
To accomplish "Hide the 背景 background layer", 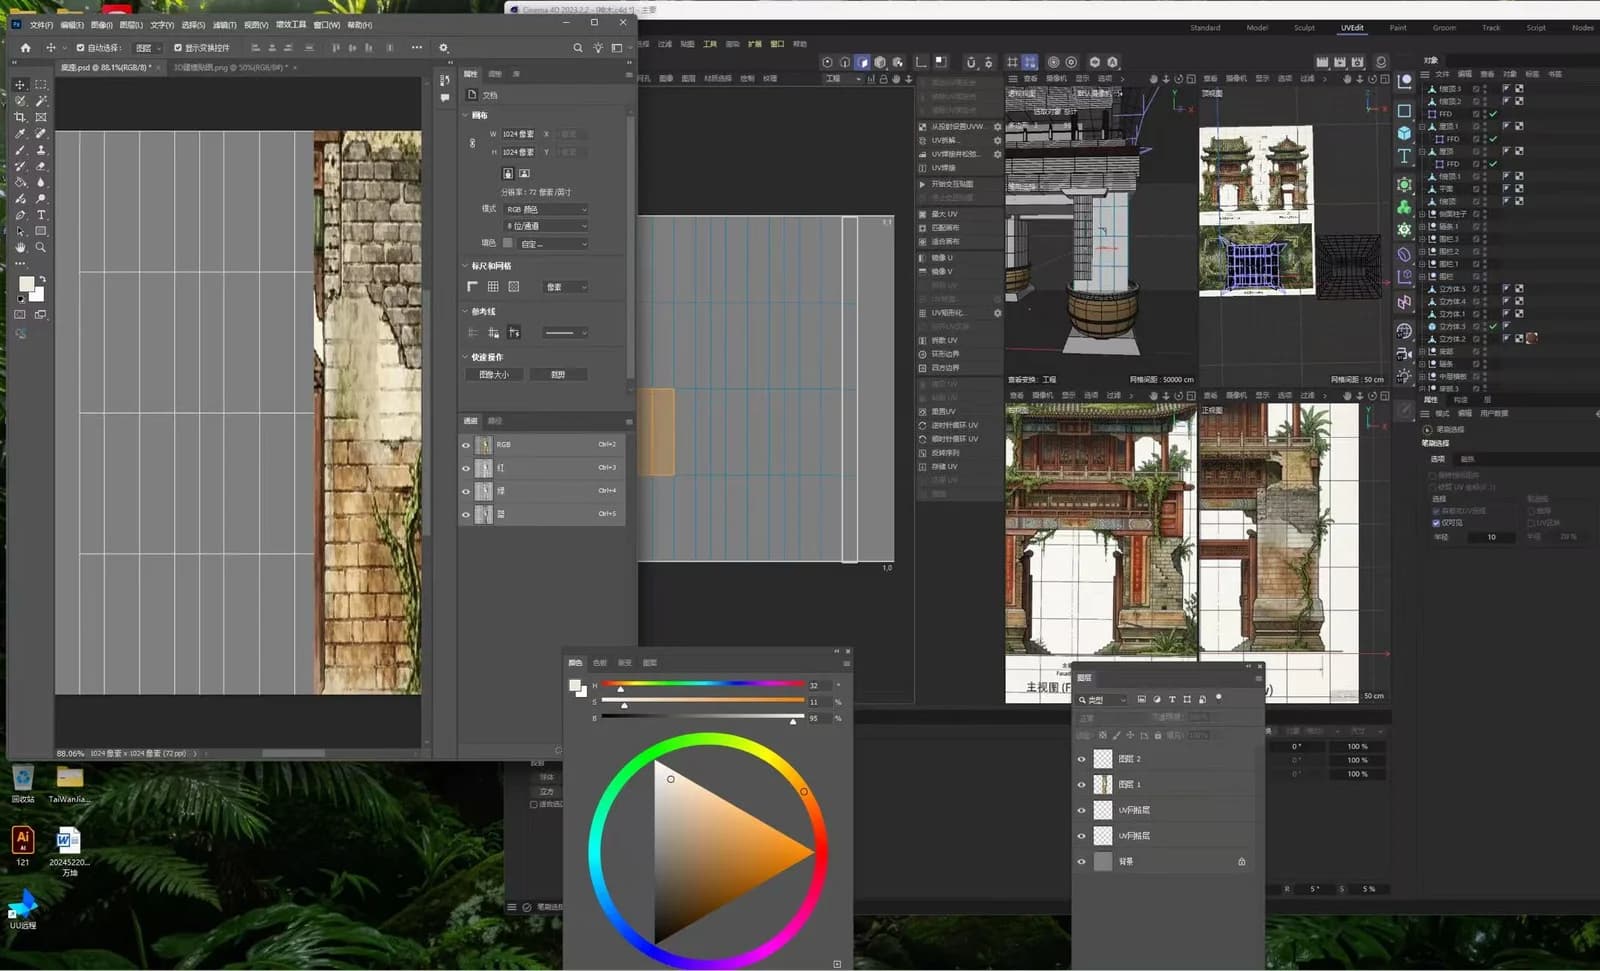I will pos(1081,861).
